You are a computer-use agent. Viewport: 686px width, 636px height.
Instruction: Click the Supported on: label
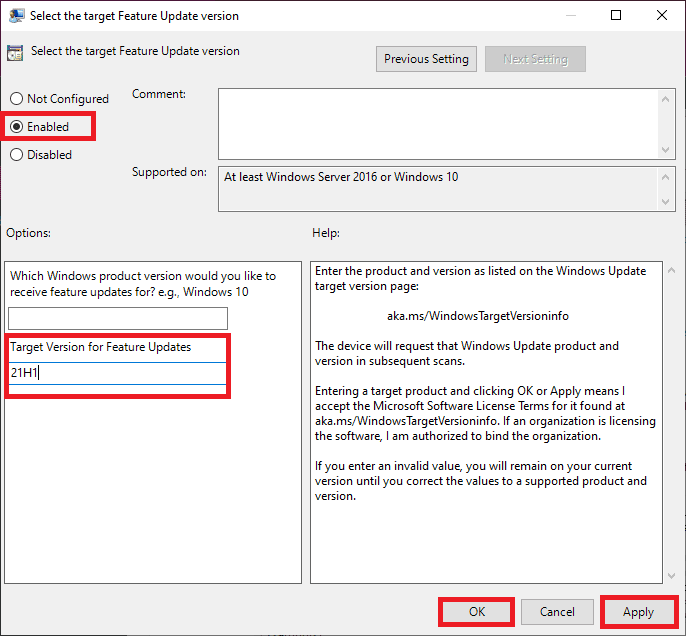169,172
